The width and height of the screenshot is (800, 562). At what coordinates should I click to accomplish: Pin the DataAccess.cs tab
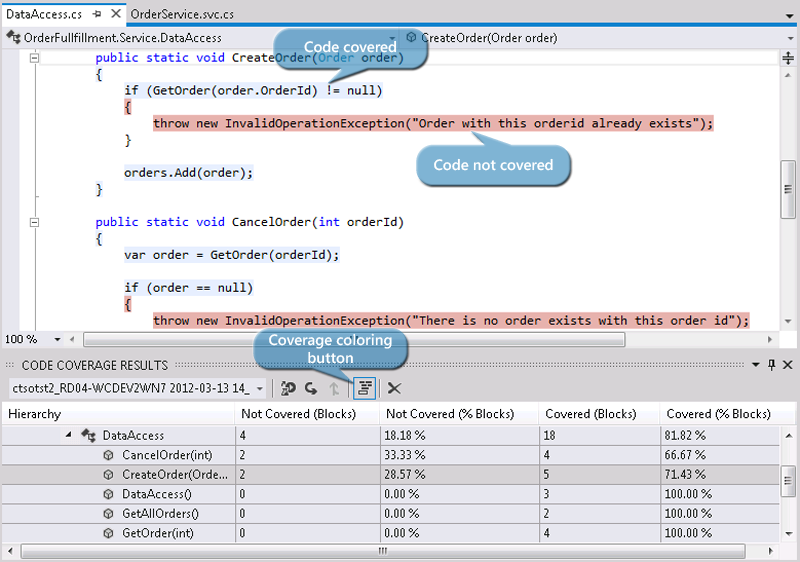click(x=99, y=14)
